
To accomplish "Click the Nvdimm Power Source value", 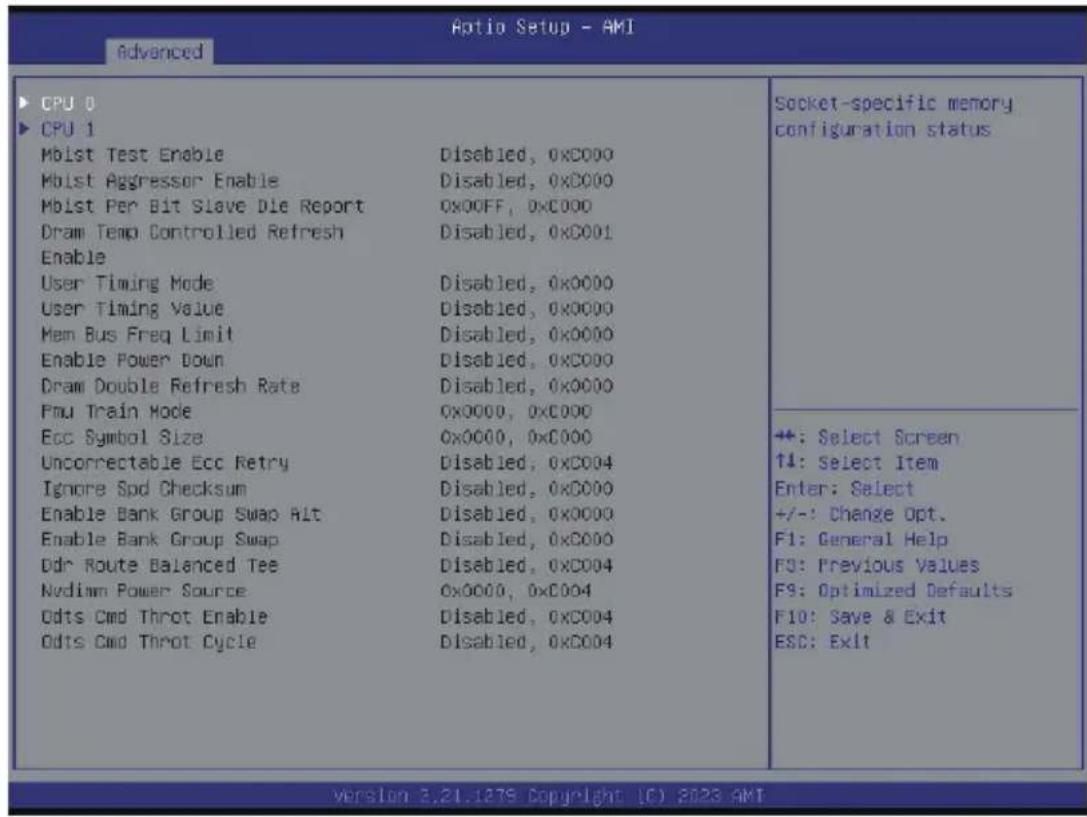I will click(x=516, y=590).
